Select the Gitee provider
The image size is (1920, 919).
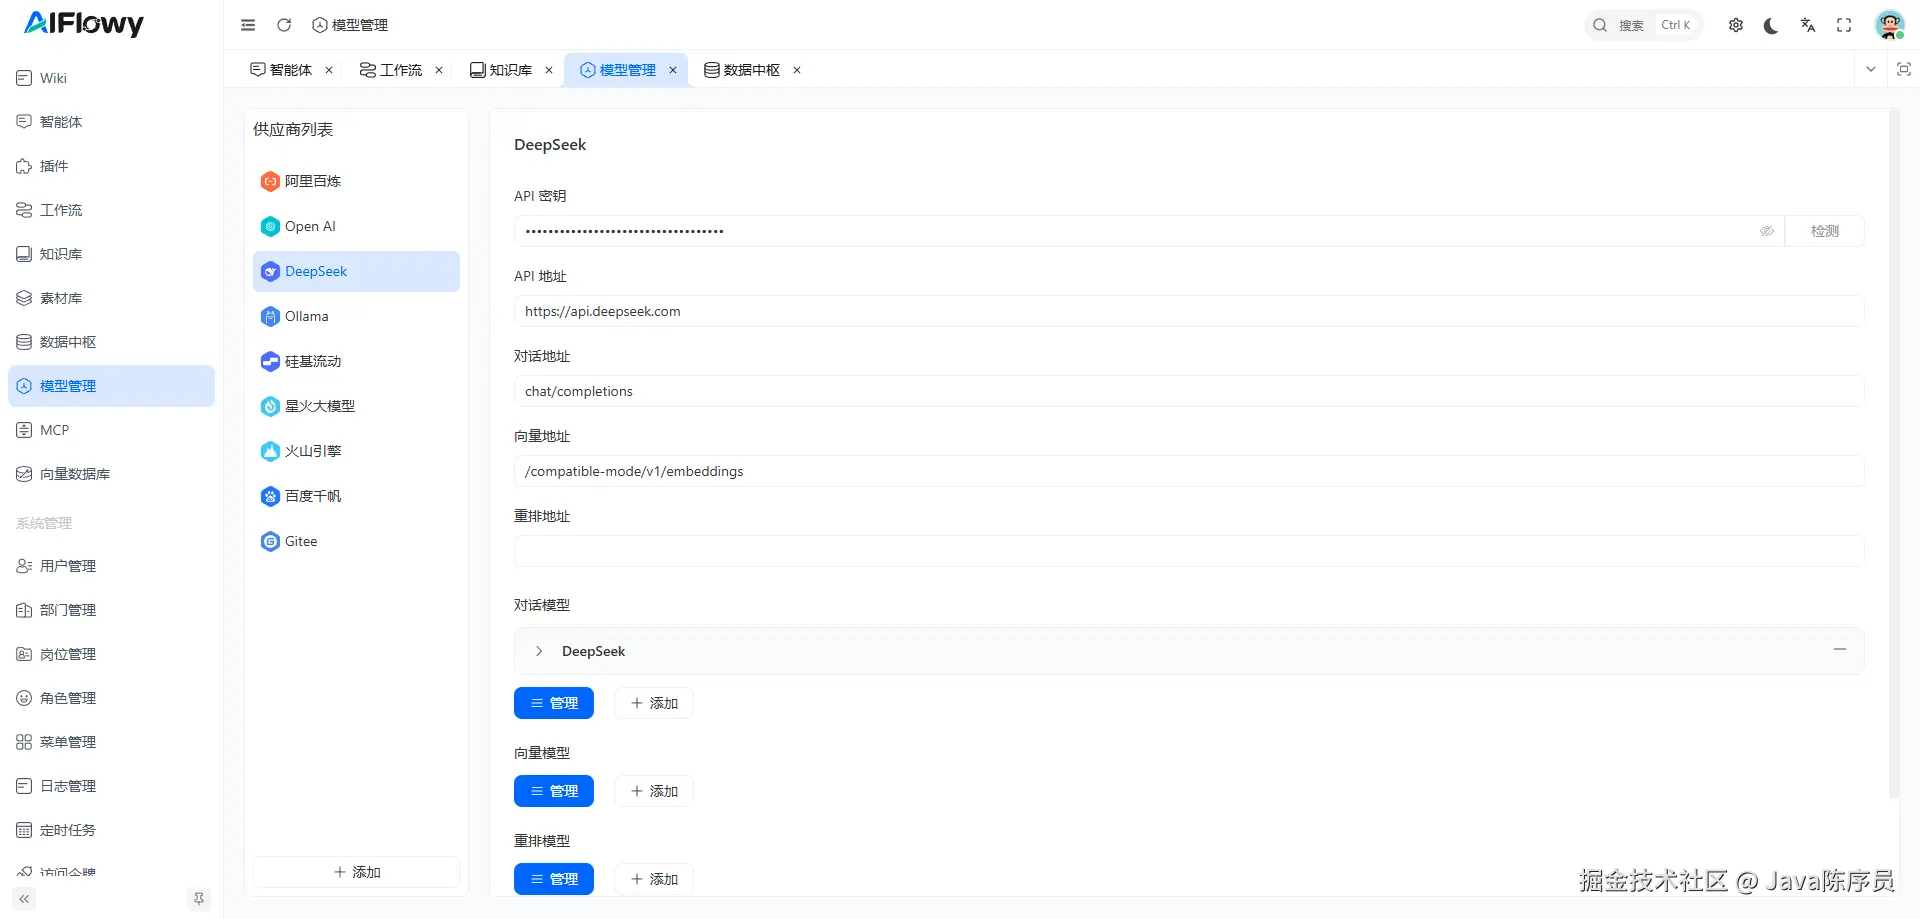click(x=356, y=541)
